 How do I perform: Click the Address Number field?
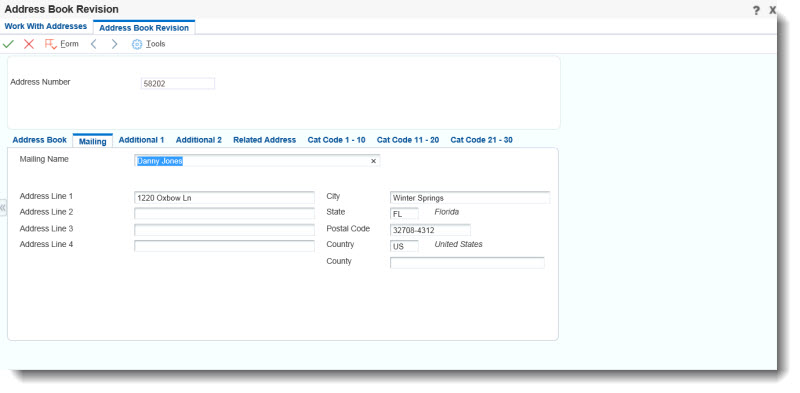point(178,84)
